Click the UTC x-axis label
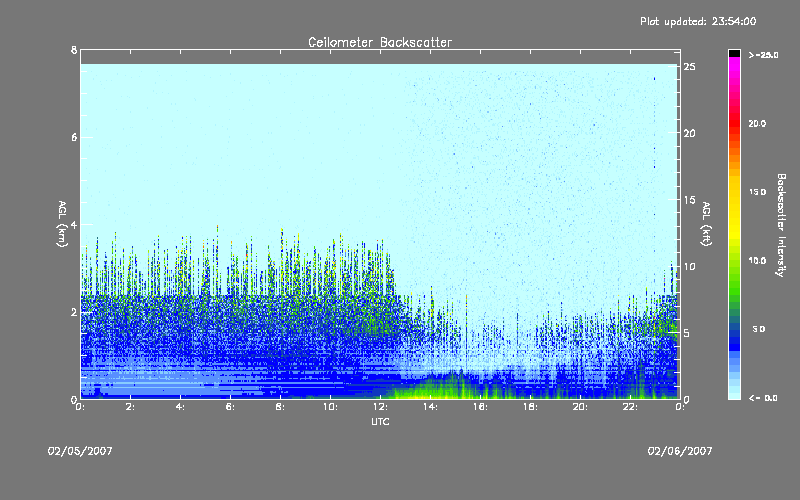The width and height of the screenshot is (800, 500). point(380,421)
